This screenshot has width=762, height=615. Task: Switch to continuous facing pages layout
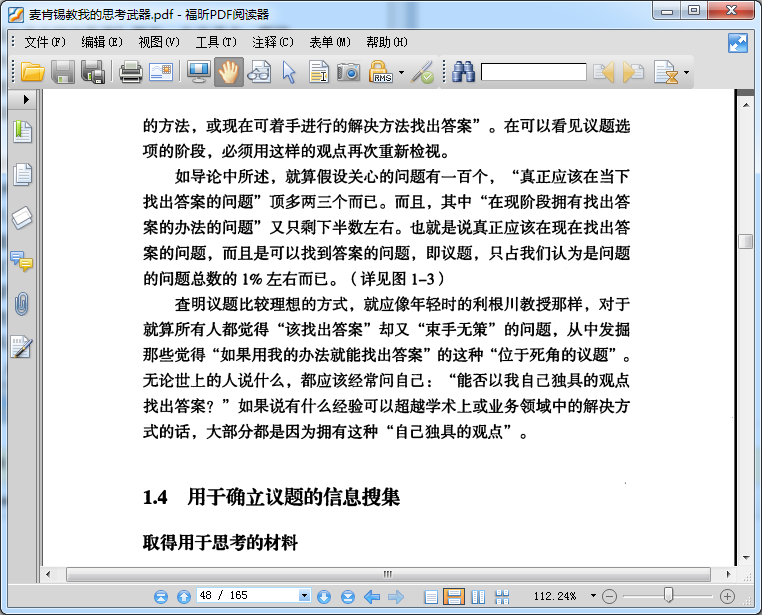coord(502,597)
